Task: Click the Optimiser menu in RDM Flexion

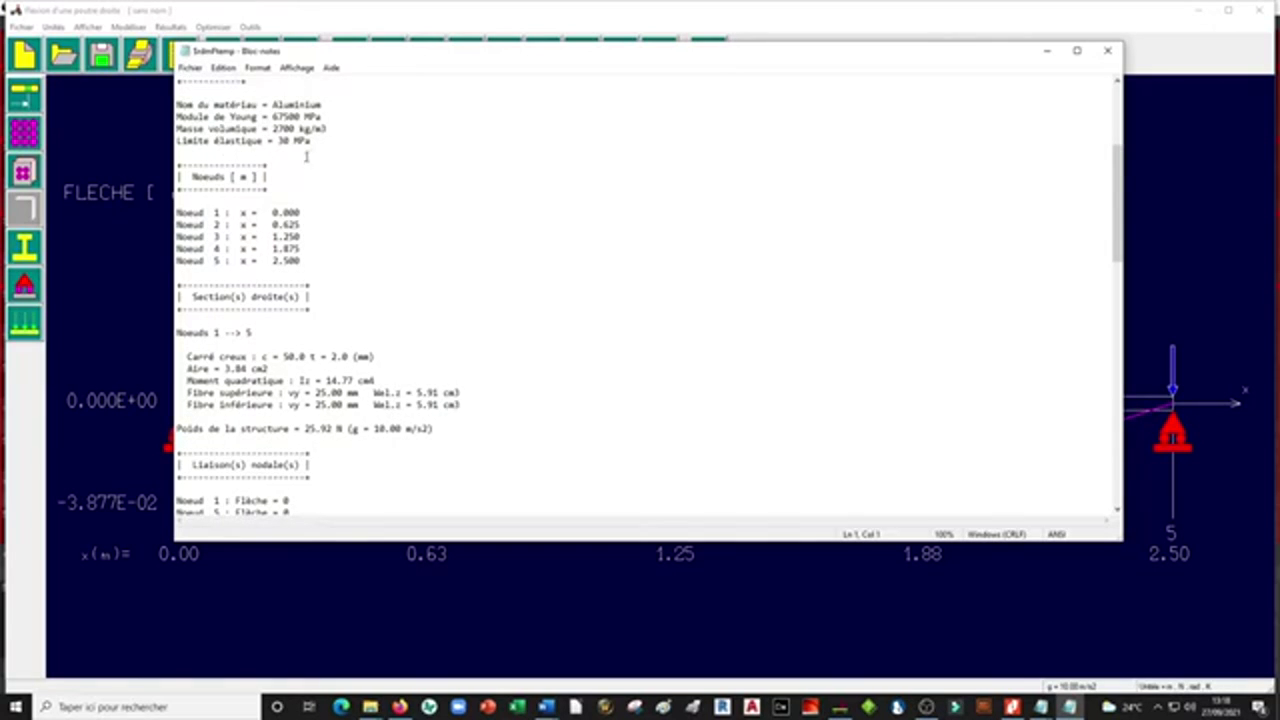Action: pos(213,27)
